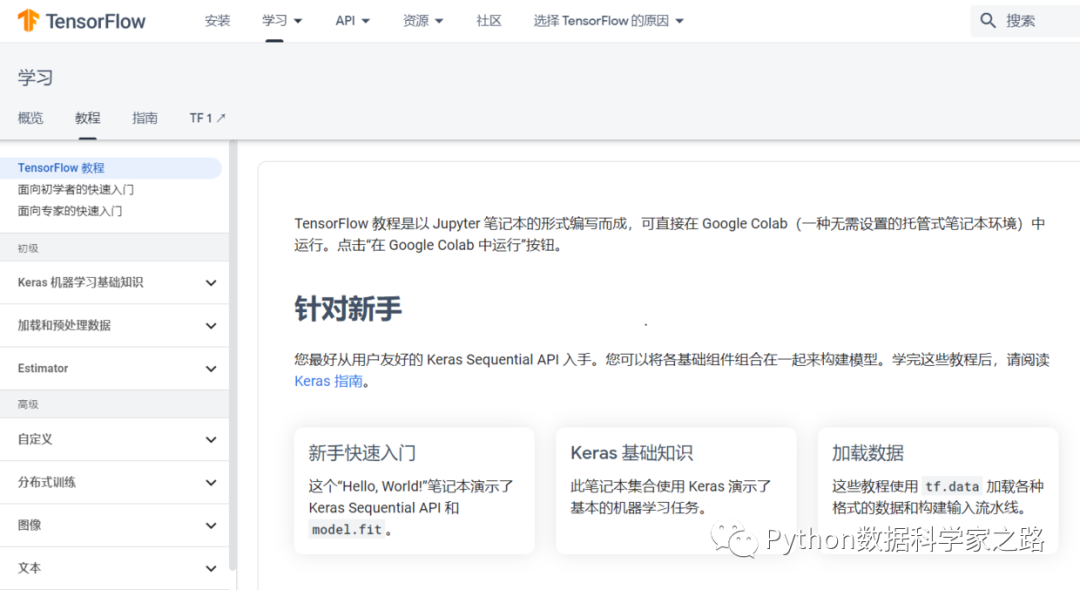The width and height of the screenshot is (1080, 590).
Task: Open the 资源 dropdown menu
Action: [423, 21]
